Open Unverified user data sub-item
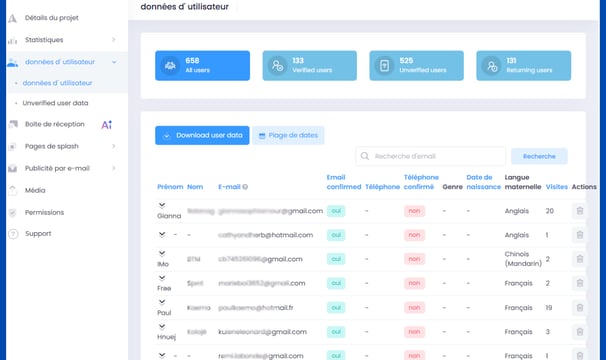This screenshot has height=360, width=606. coord(55,103)
